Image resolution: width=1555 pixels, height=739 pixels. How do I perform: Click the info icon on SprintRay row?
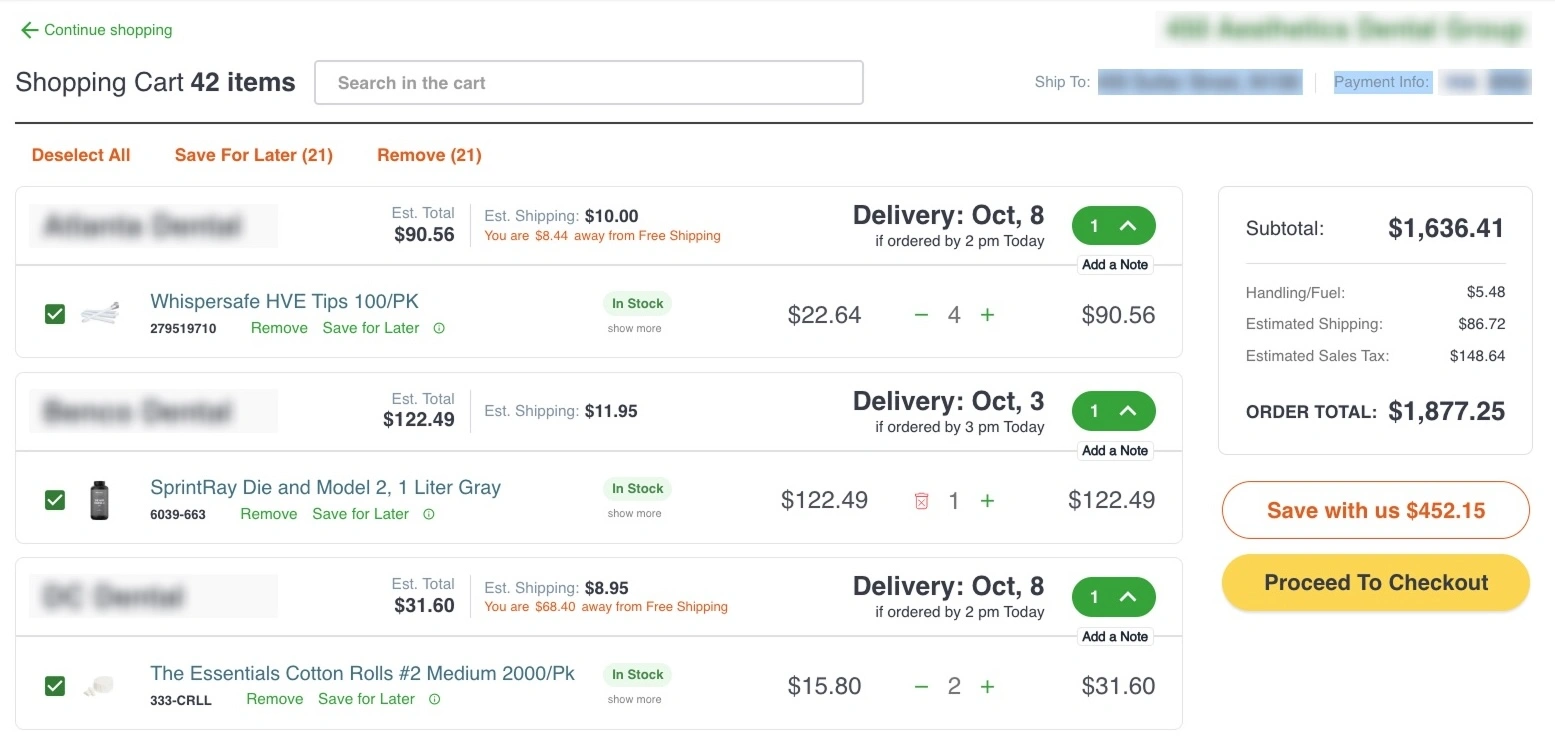(x=428, y=514)
